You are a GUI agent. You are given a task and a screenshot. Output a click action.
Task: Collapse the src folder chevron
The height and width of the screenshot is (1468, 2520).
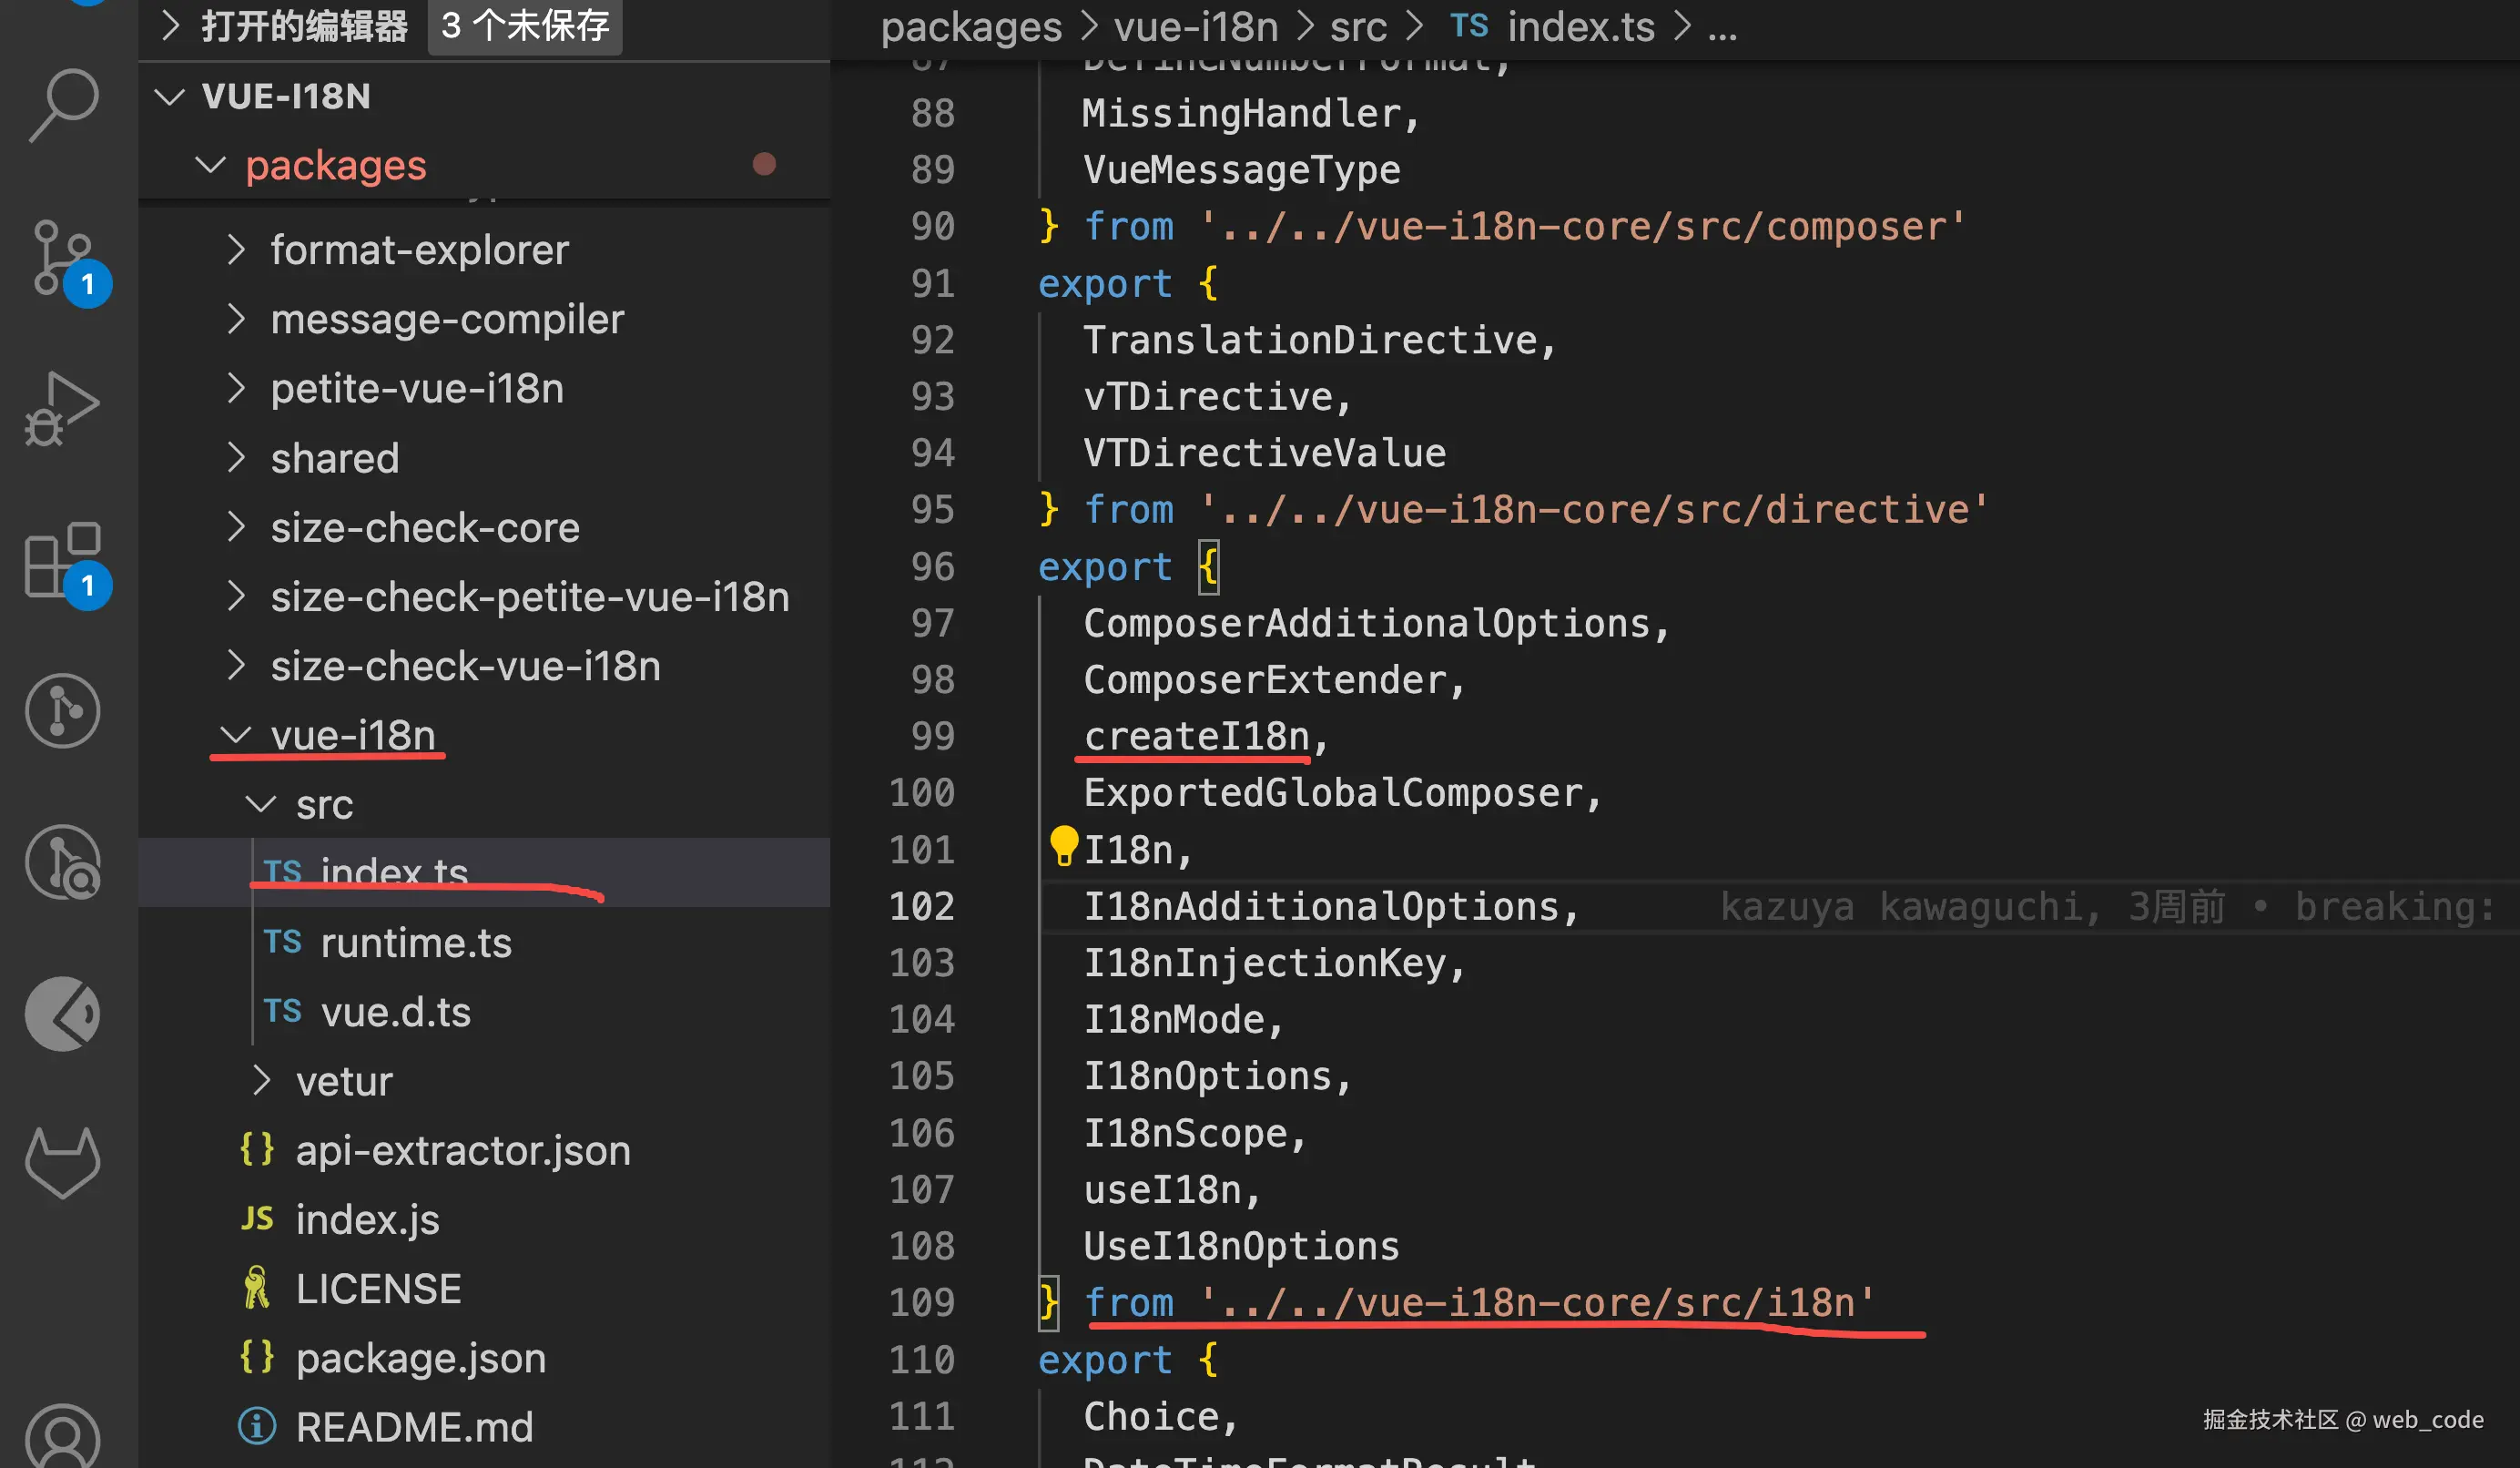(x=261, y=804)
